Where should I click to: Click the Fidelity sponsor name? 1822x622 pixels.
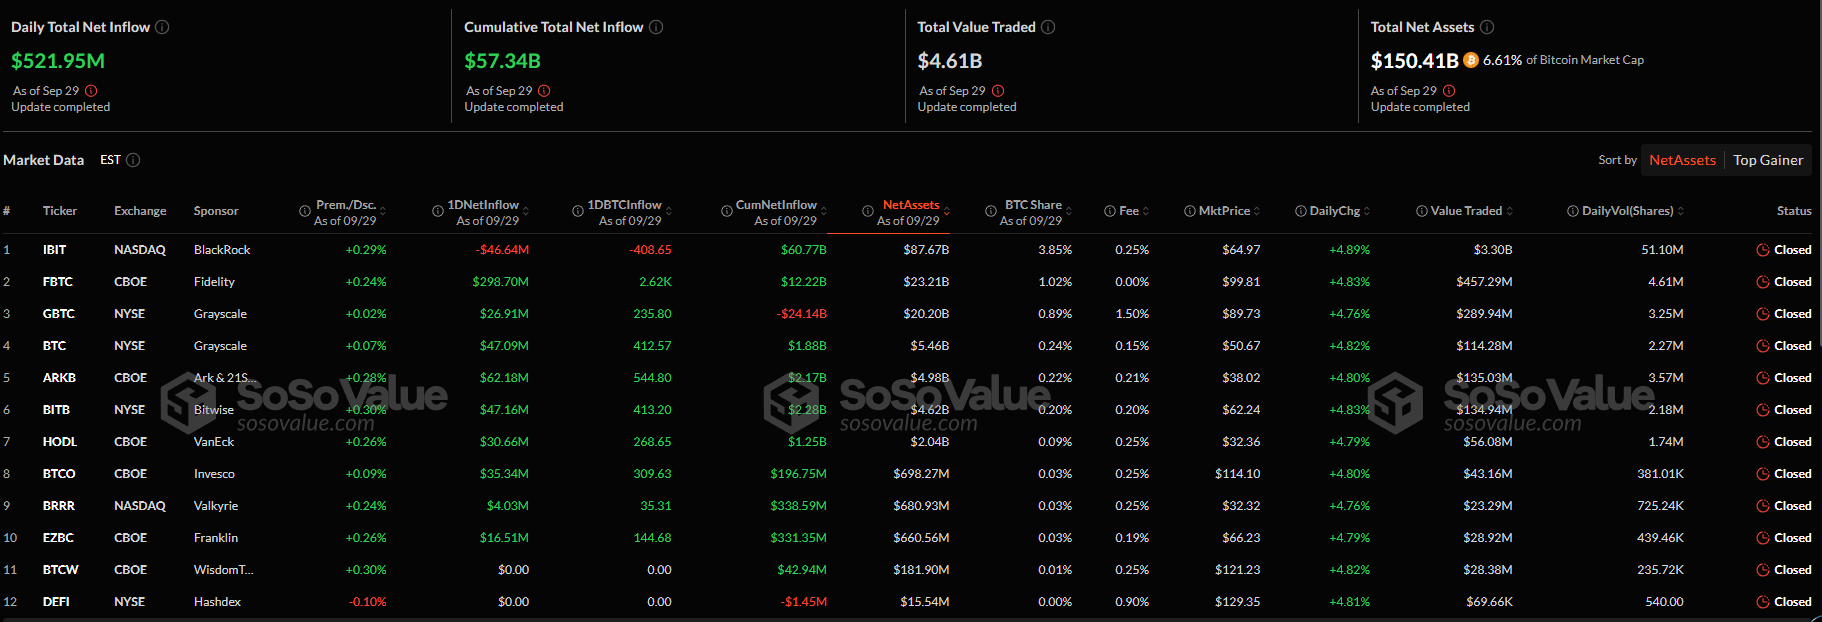click(214, 282)
